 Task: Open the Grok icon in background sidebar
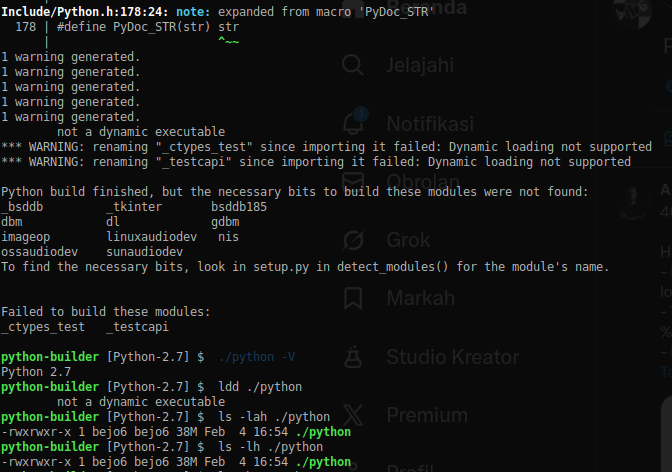[353, 240]
